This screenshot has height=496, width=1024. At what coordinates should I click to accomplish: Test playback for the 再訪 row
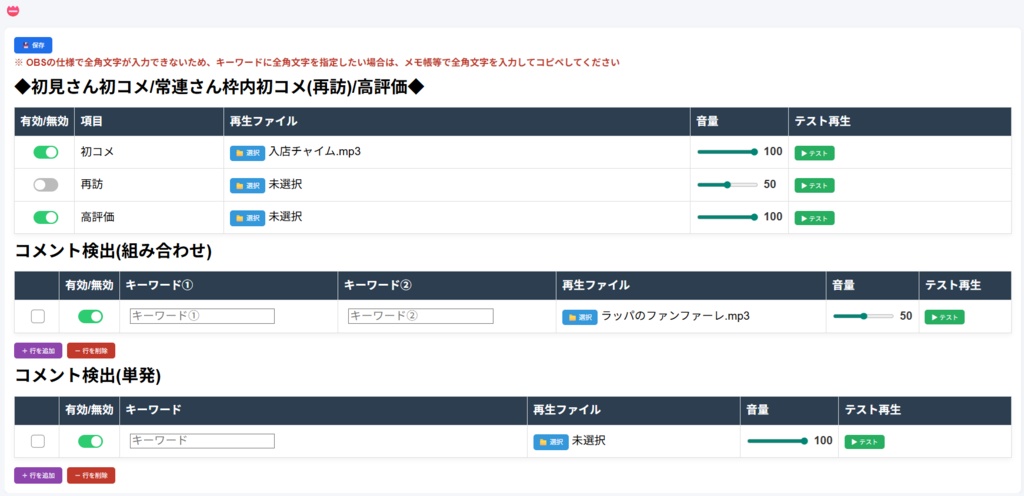(814, 185)
